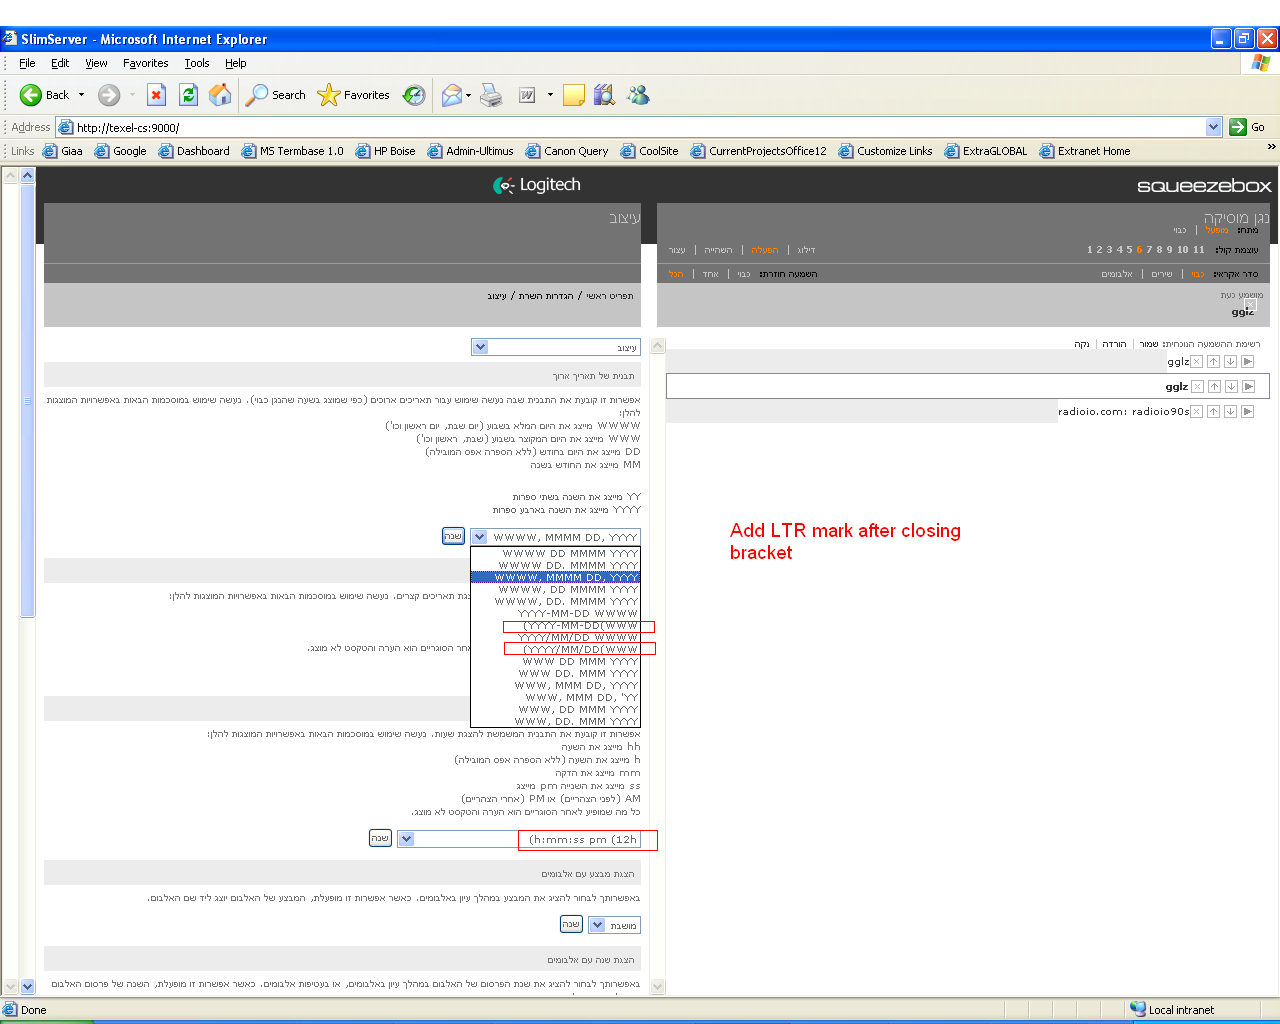
Task: Set player volume level to 11
Action: point(1198,250)
